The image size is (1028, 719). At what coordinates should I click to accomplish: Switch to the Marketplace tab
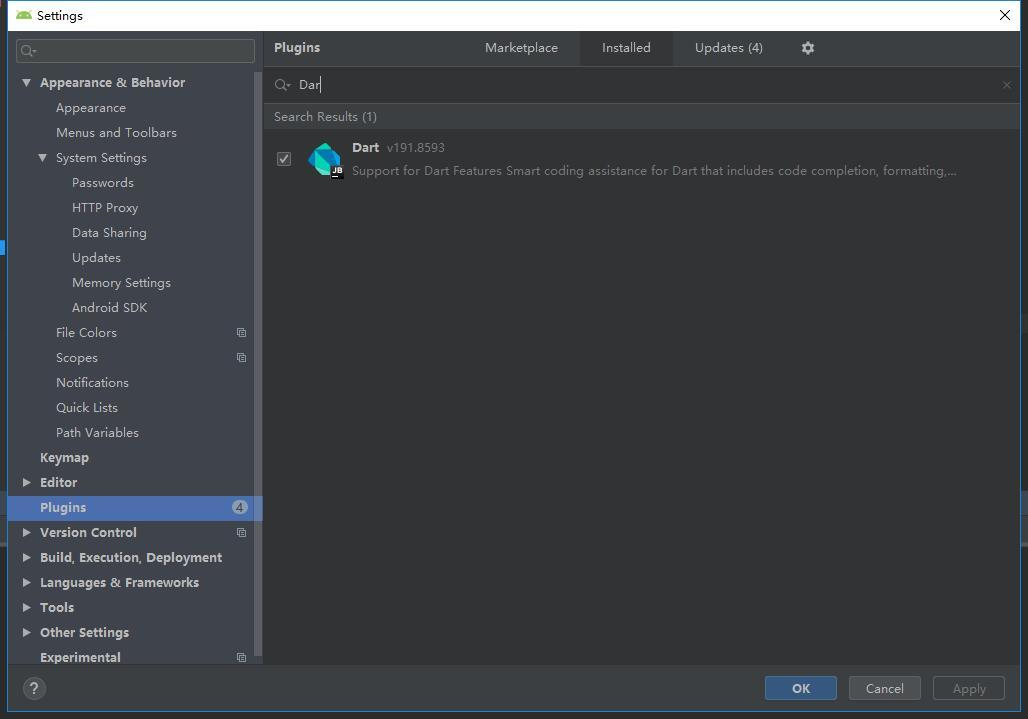pyautogui.click(x=521, y=48)
